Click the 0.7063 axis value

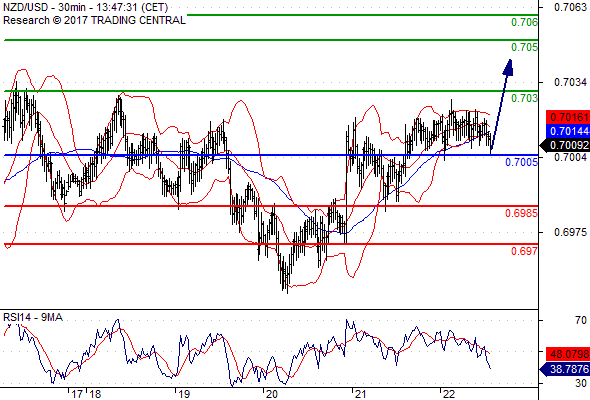pyautogui.click(x=570, y=7)
